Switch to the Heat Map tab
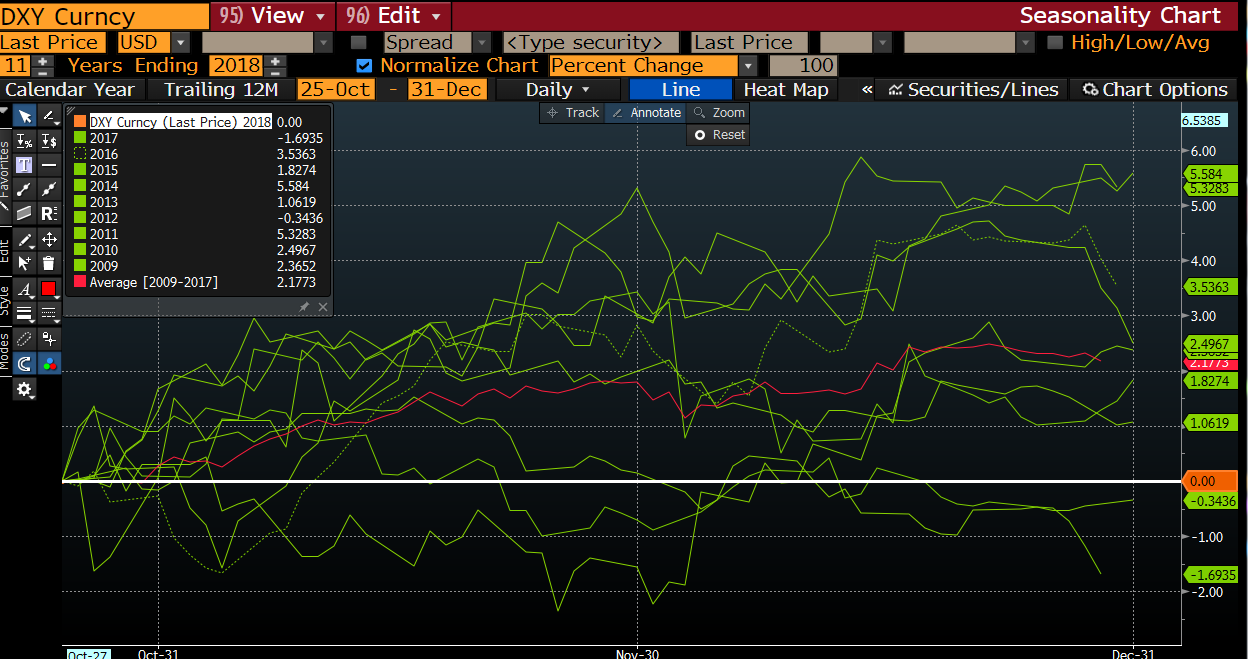Viewport: 1248px width, 659px height. (786, 90)
